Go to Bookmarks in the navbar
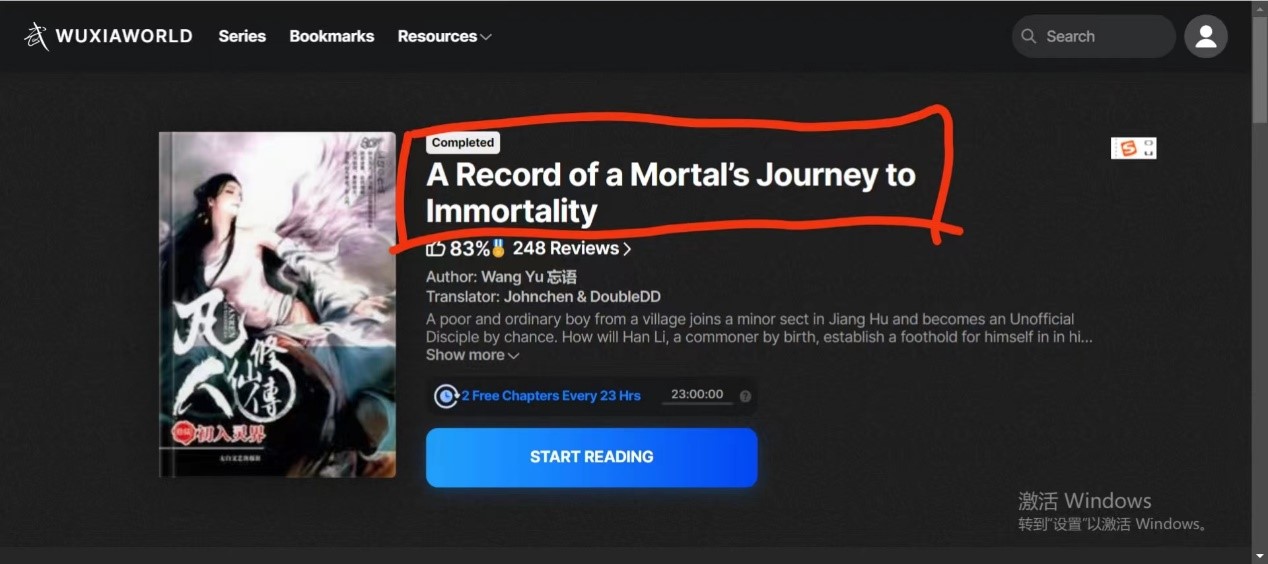This screenshot has width=1268, height=564. [x=332, y=36]
